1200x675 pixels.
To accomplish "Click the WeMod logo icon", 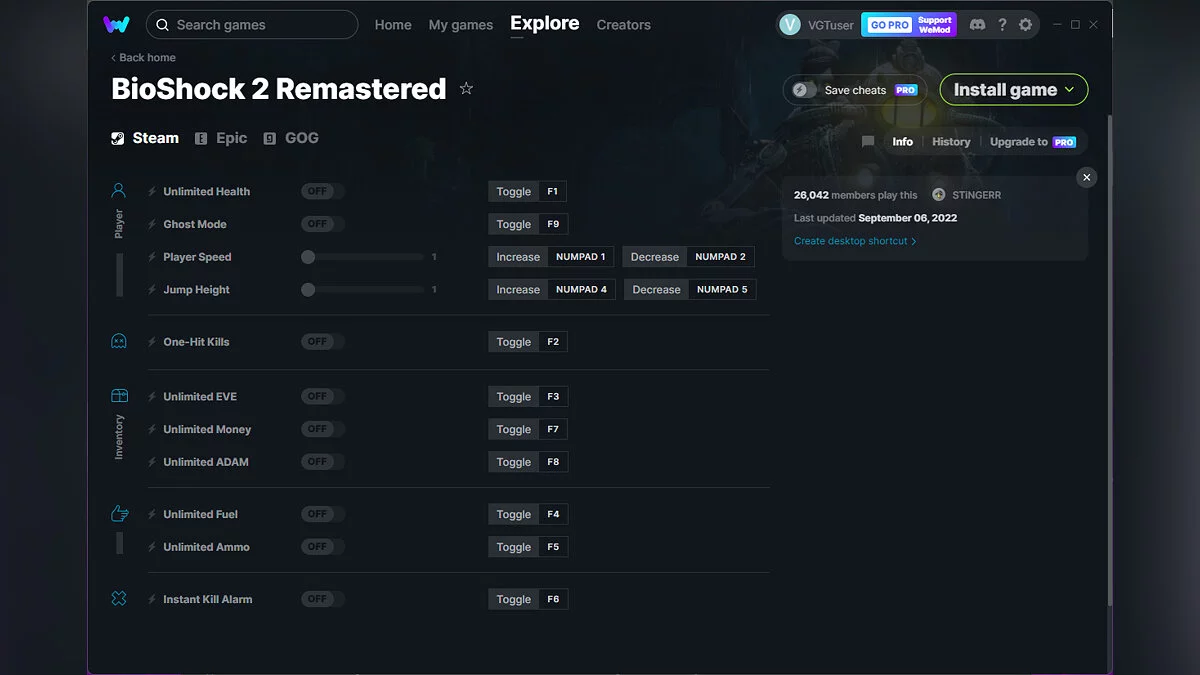I will point(116,24).
